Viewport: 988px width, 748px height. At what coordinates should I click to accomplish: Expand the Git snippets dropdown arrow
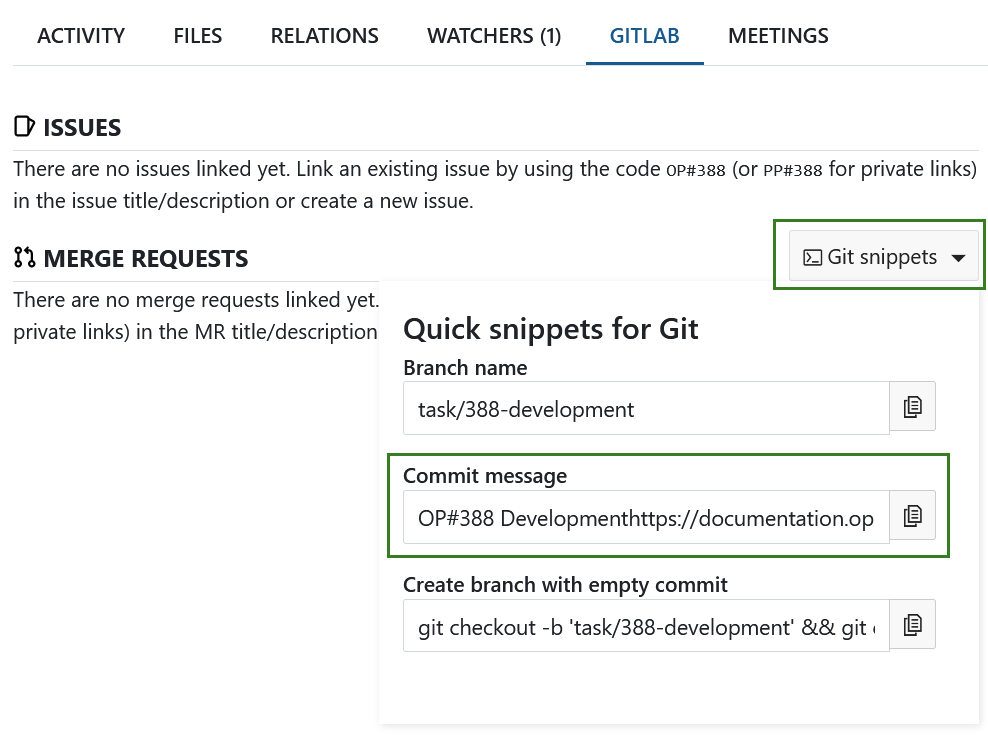tap(958, 256)
